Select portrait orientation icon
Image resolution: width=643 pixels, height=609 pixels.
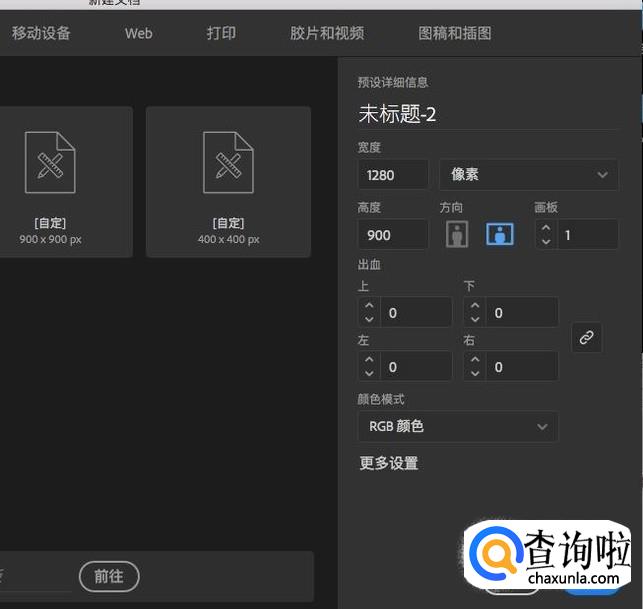[457, 234]
